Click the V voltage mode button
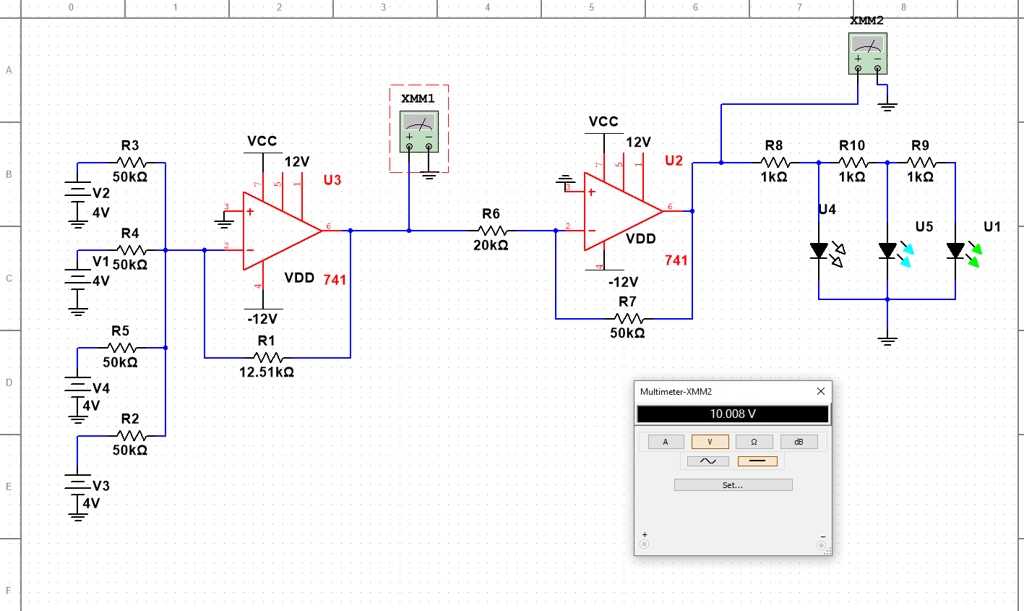This screenshot has width=1024, height=611. coord(709,440)
